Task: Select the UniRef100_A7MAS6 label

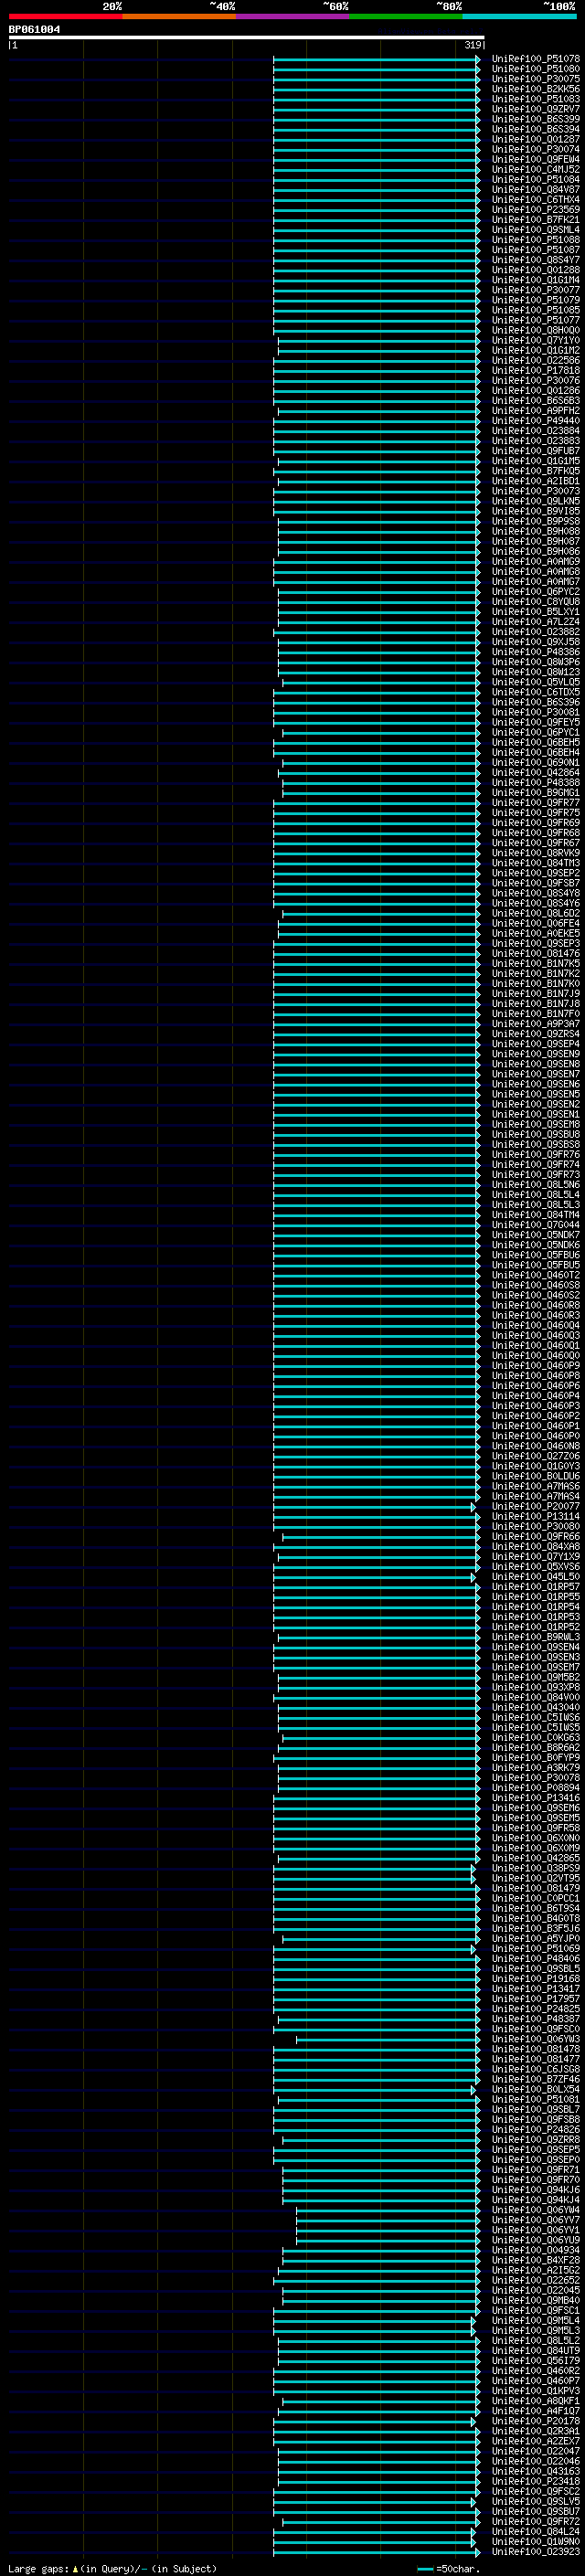Action: tap(536, 1486)
